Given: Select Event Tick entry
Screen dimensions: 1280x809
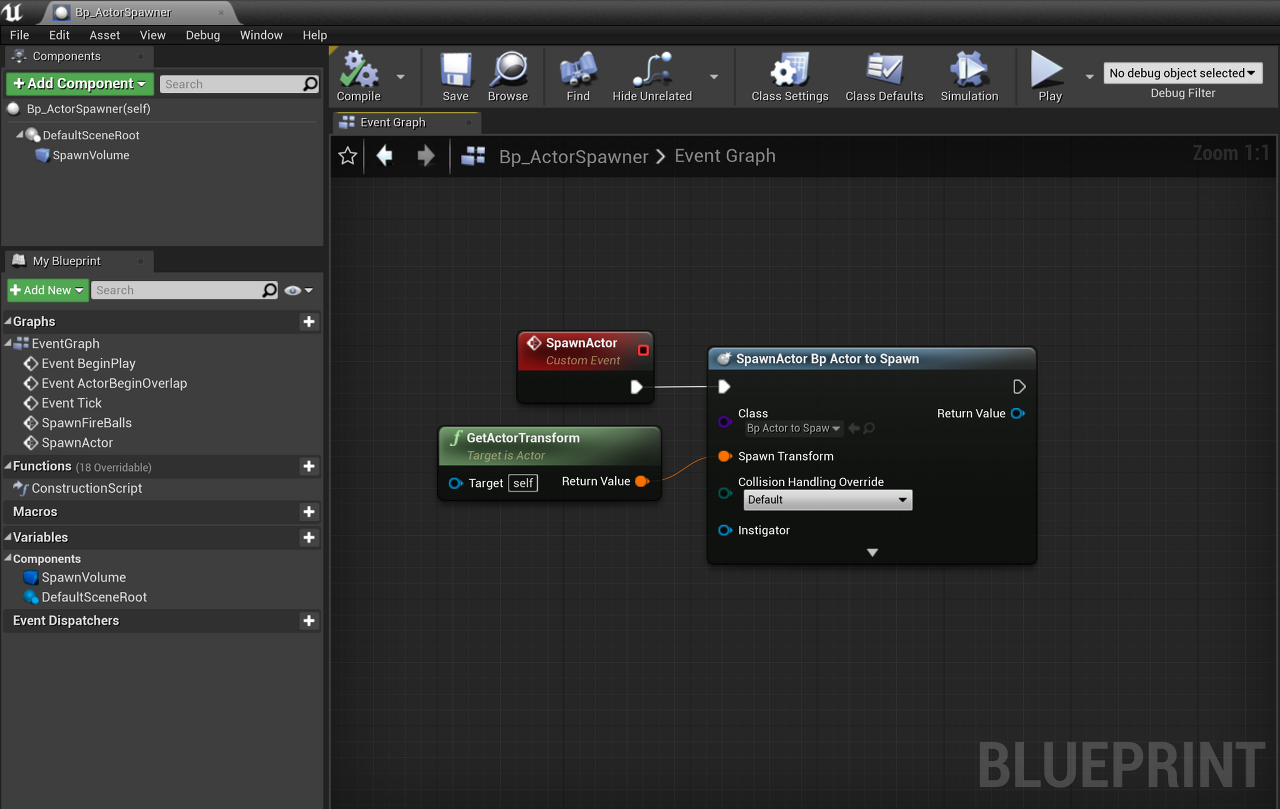Looking at the screenshot, I should tap(71, 403).
